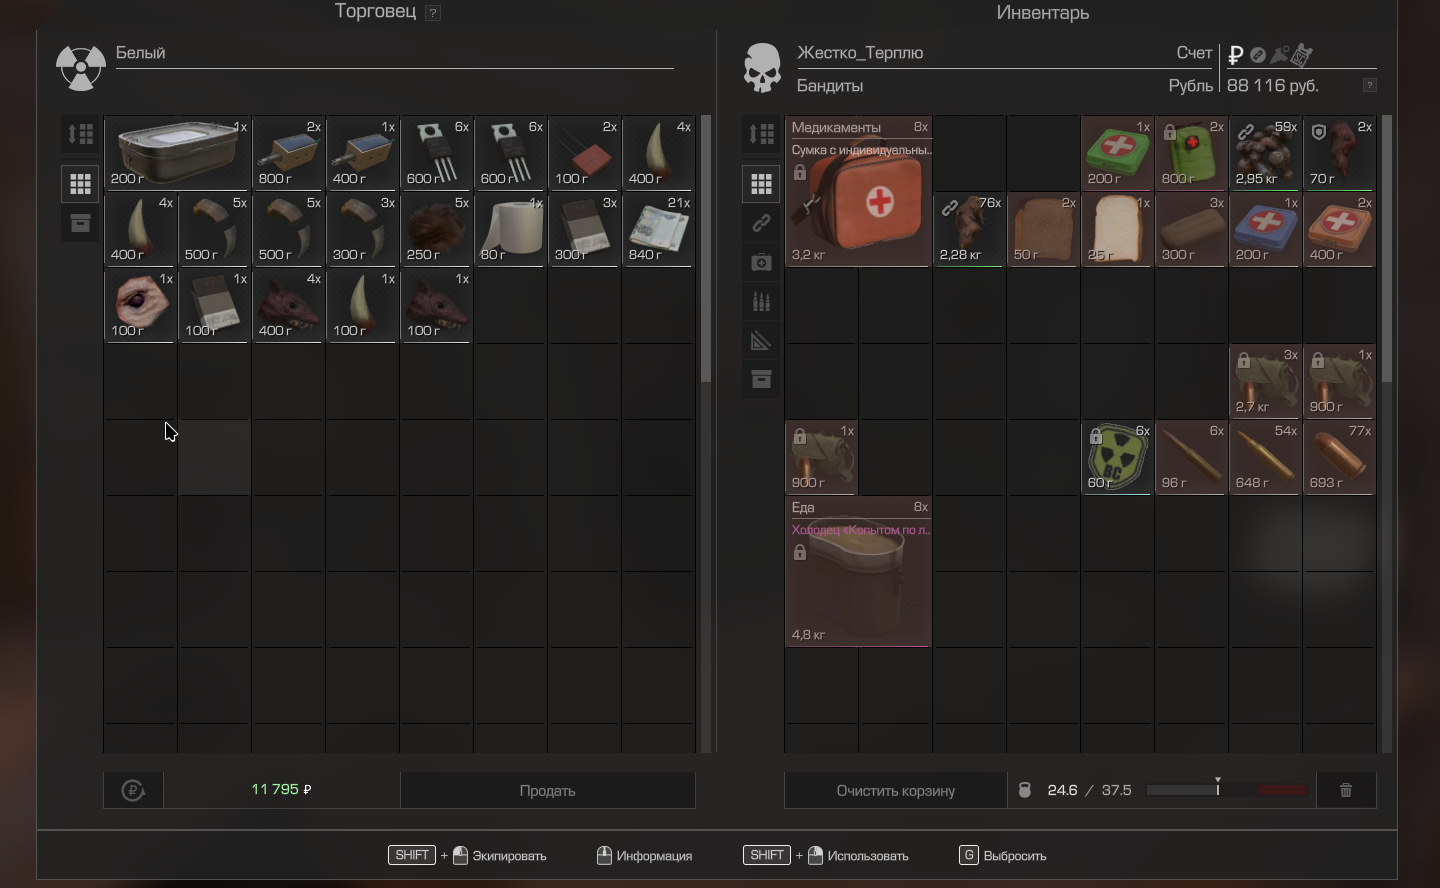This screenshot has width=1440, height=888.
Task: Filter inventory by ammunition bullets icon
Action: coord(761,302)
